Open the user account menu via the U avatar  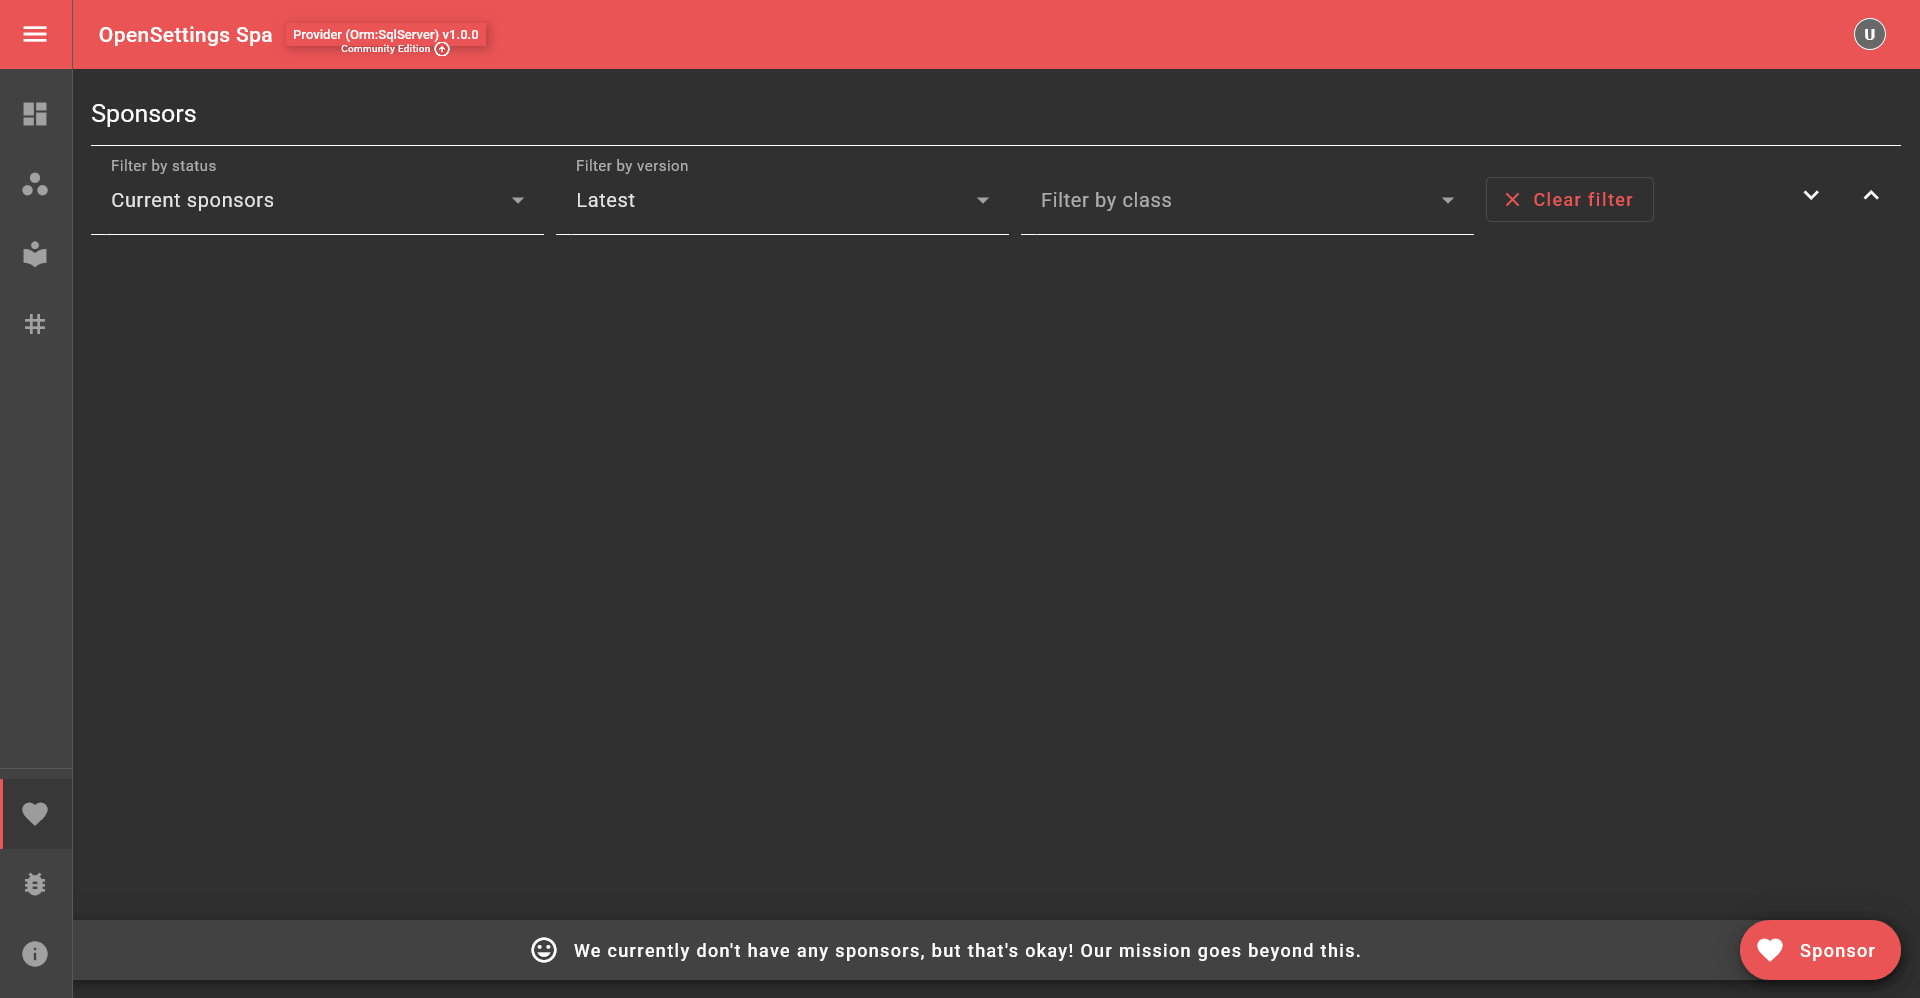click(1869, 34)
